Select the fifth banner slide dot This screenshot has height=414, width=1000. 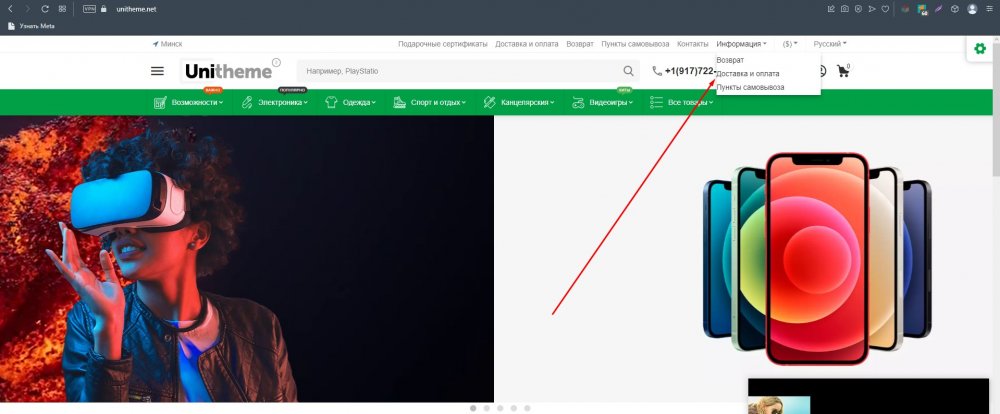(527, 408)
